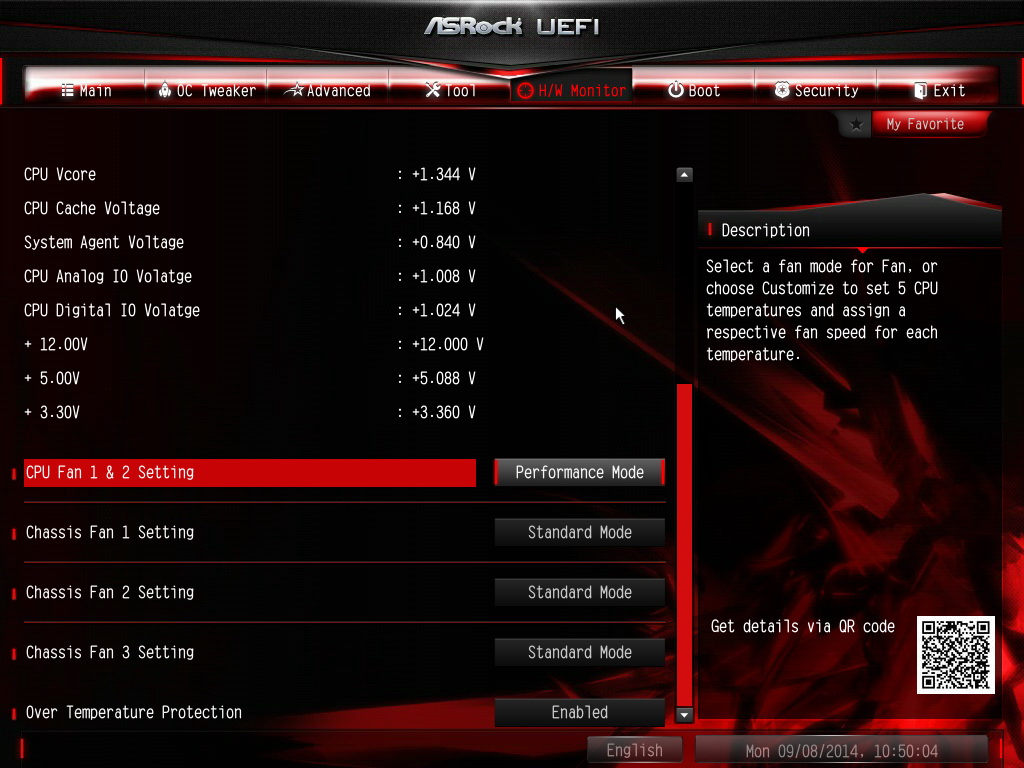Click the Tool wrench icon
Viewport: 1024px width, 768px height.
click(x=432, y=90)
